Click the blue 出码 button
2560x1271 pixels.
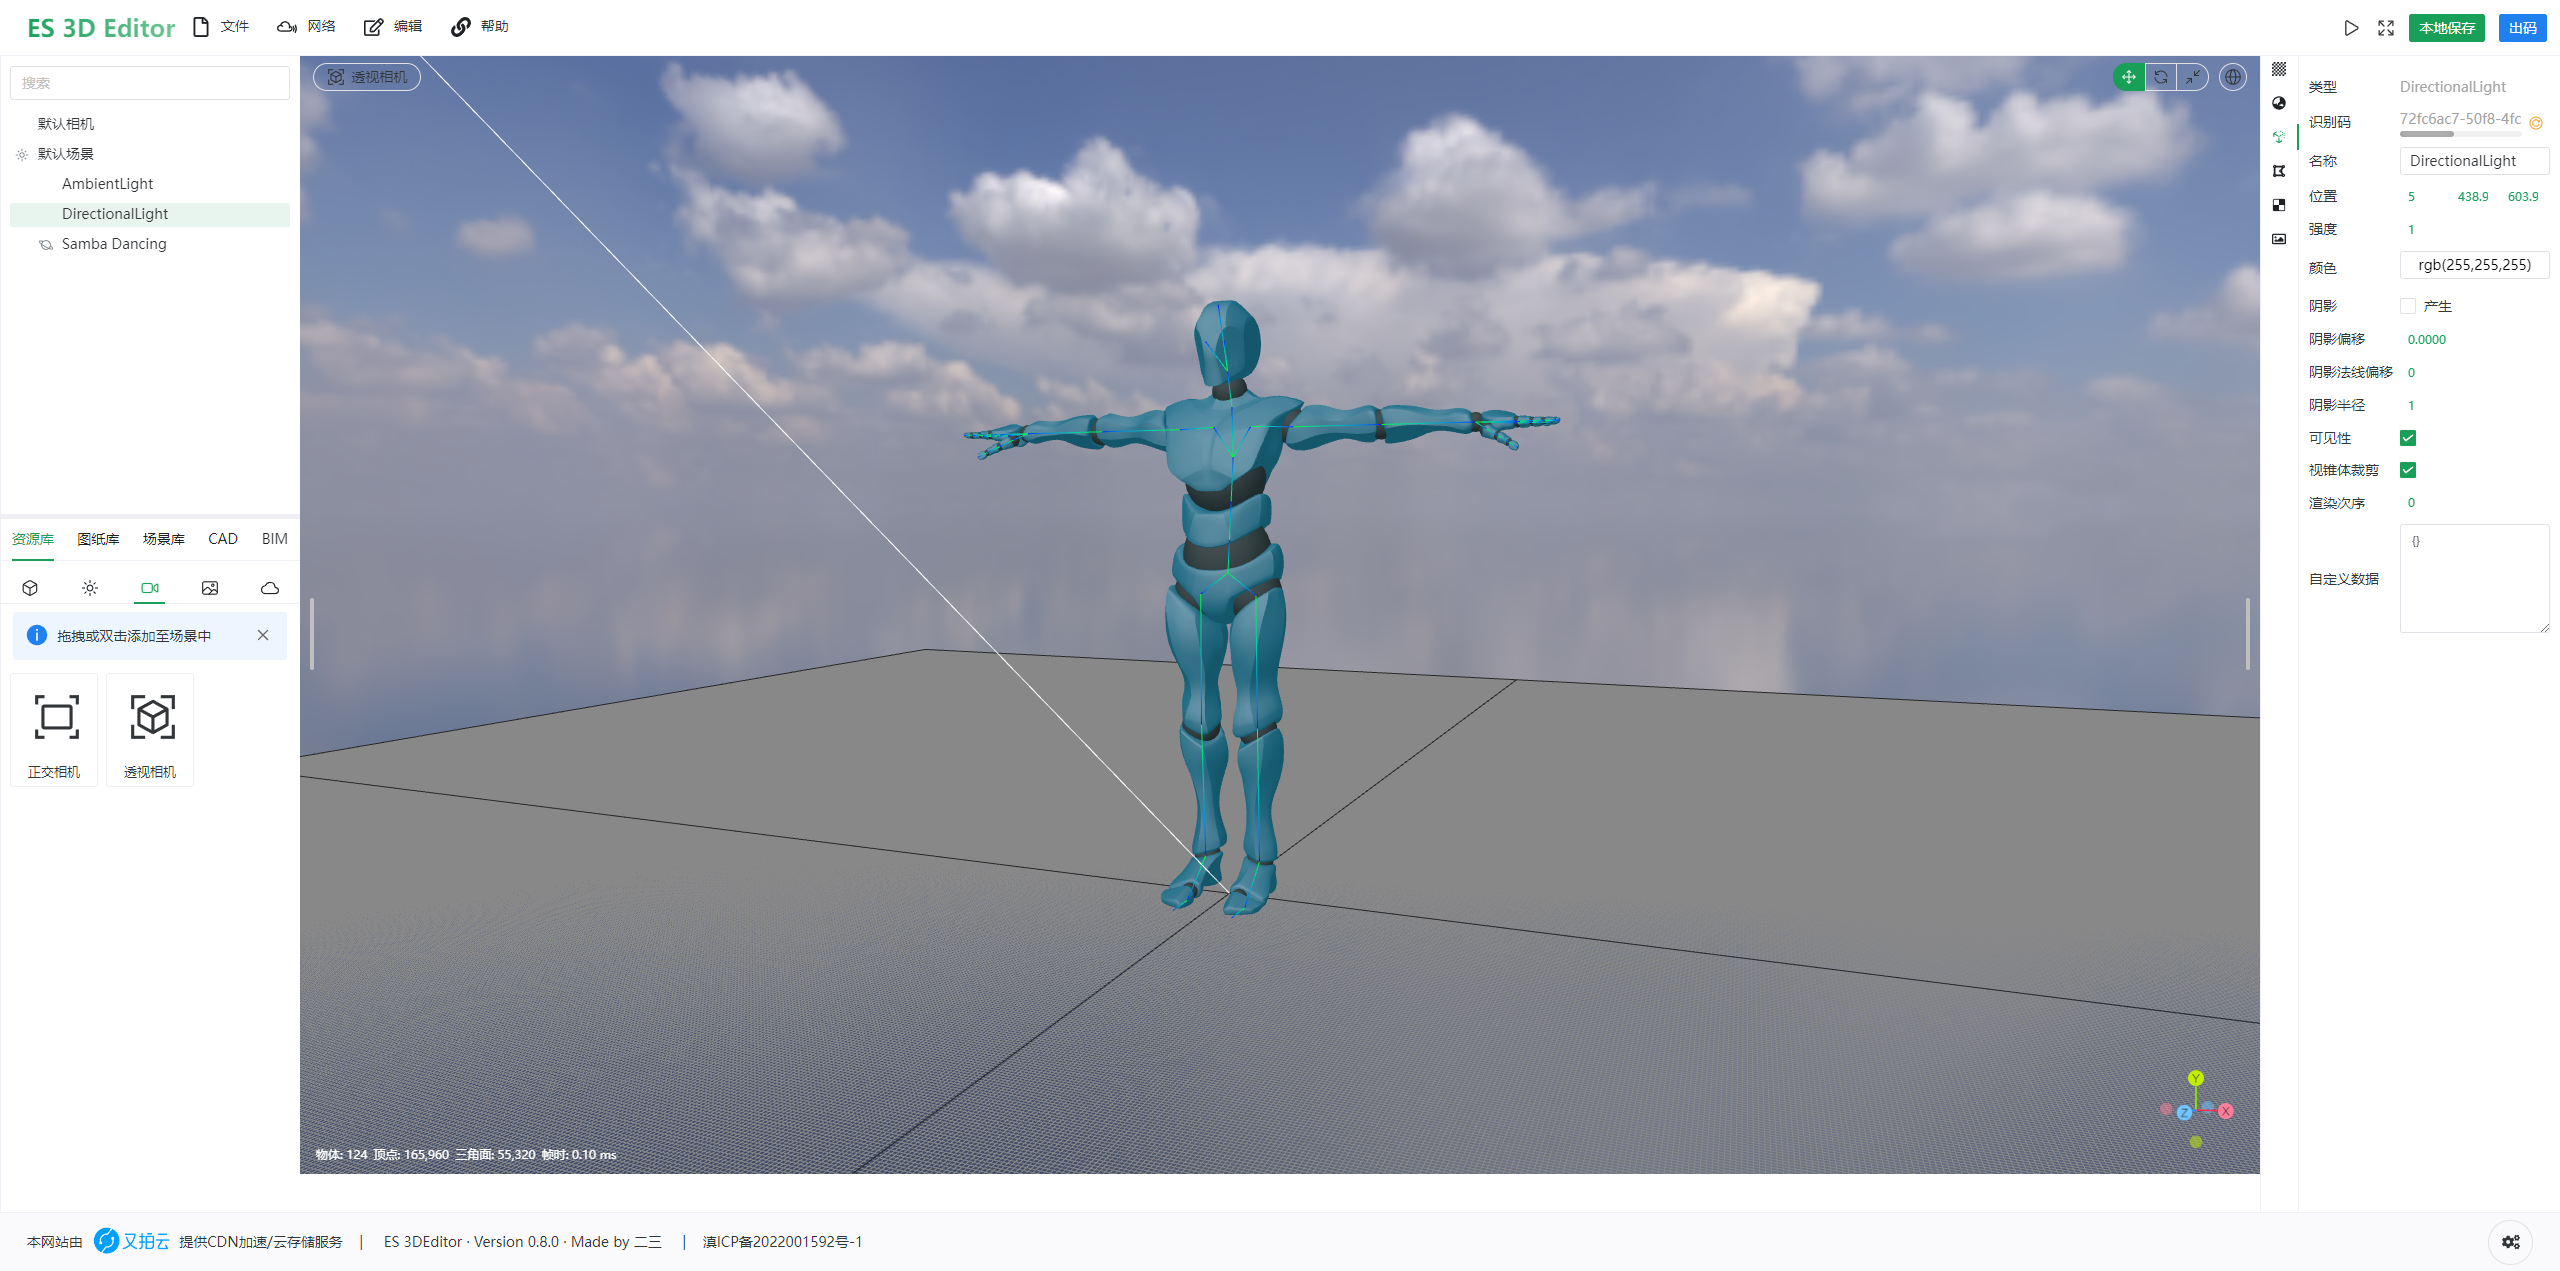pos(2522,28)
